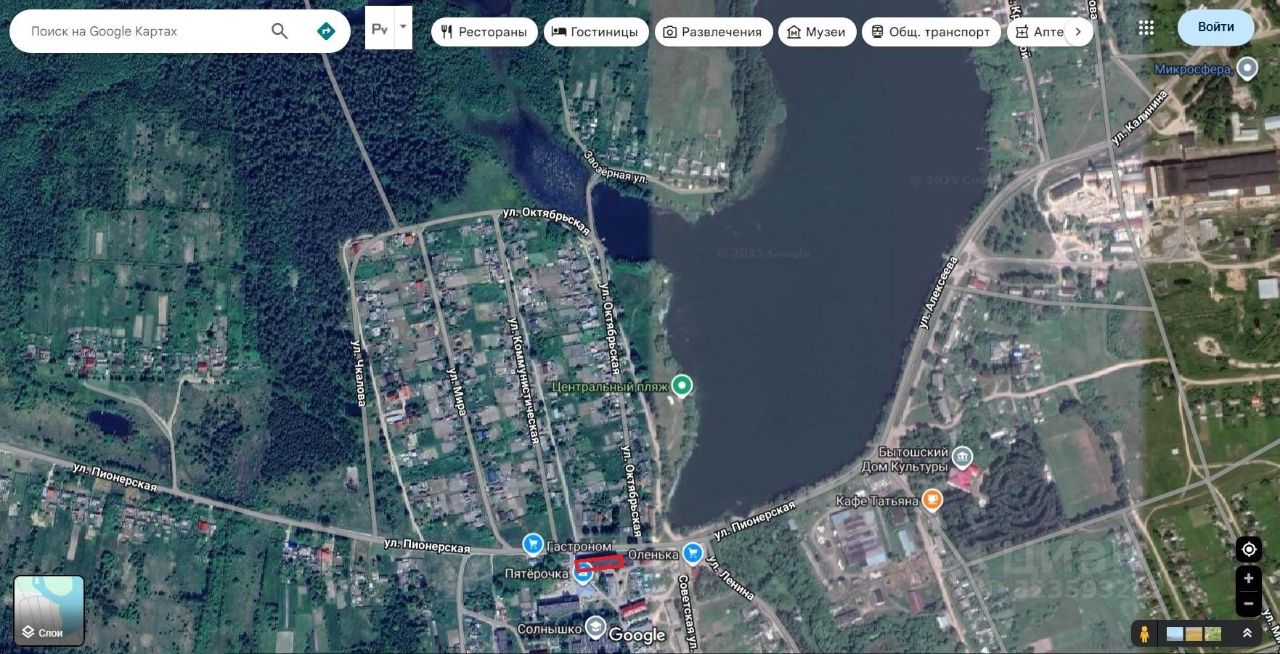Select the Рестораны category chip
The width and height of the screenshot is (1280, 654).
[485, 32]
